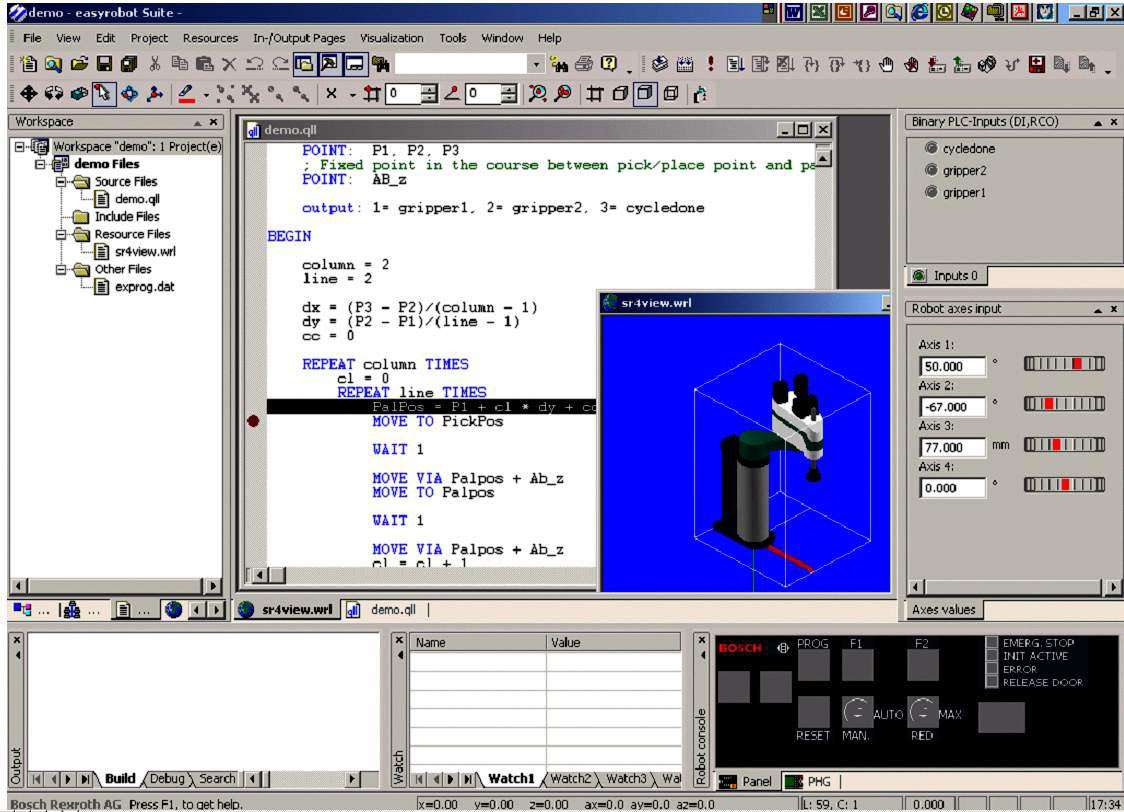Screen dimensions: 1124x812
Task: Toggle the gripper2 input indicator
Action: 931,170
